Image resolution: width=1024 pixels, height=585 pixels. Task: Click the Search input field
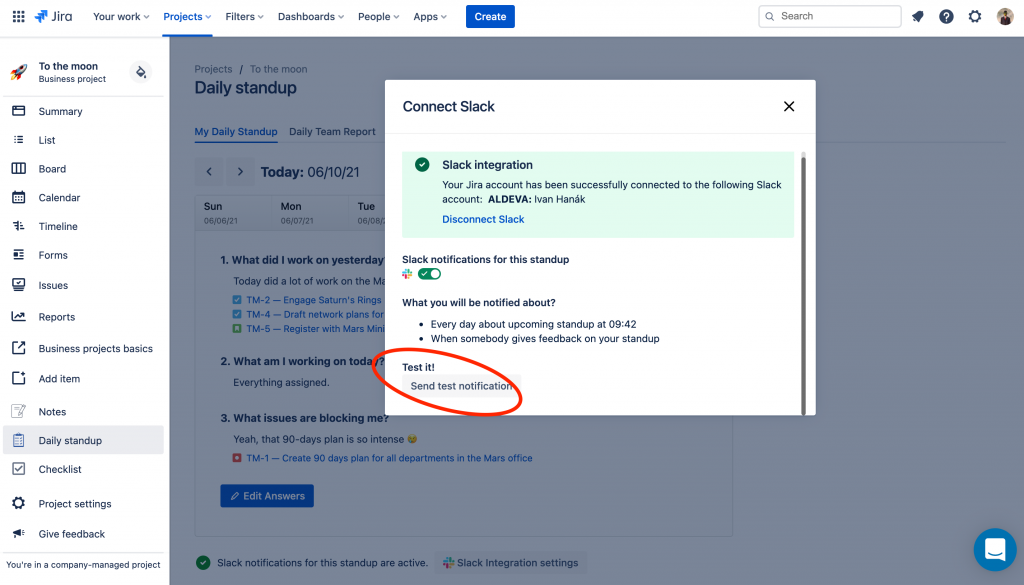(829, 16)
